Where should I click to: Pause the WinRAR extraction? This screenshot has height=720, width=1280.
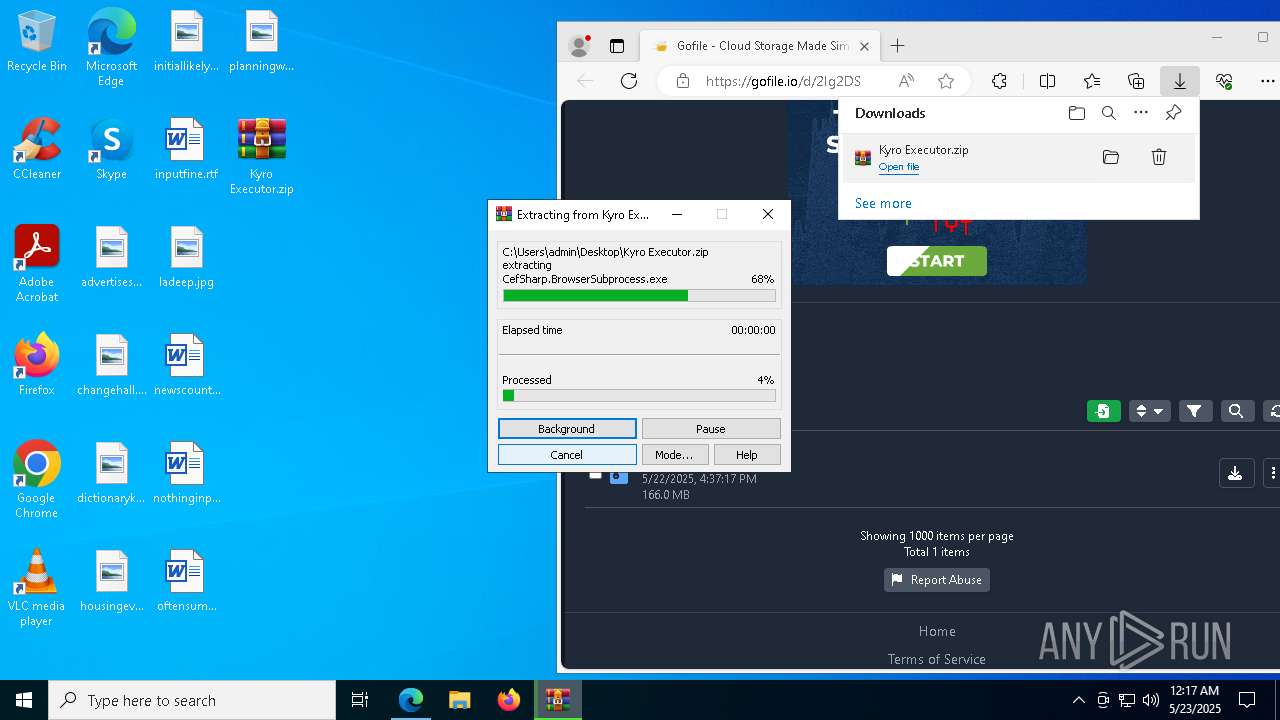click(711, 429)
